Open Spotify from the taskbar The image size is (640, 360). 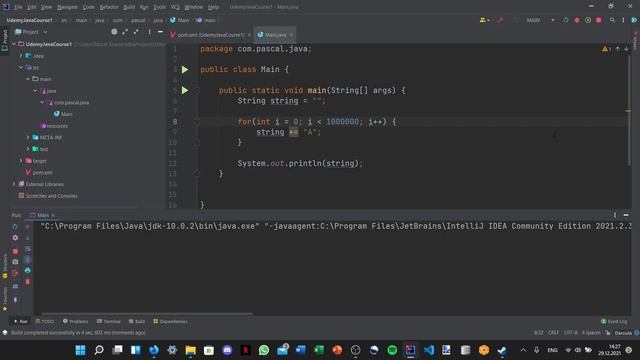[392, 350]
